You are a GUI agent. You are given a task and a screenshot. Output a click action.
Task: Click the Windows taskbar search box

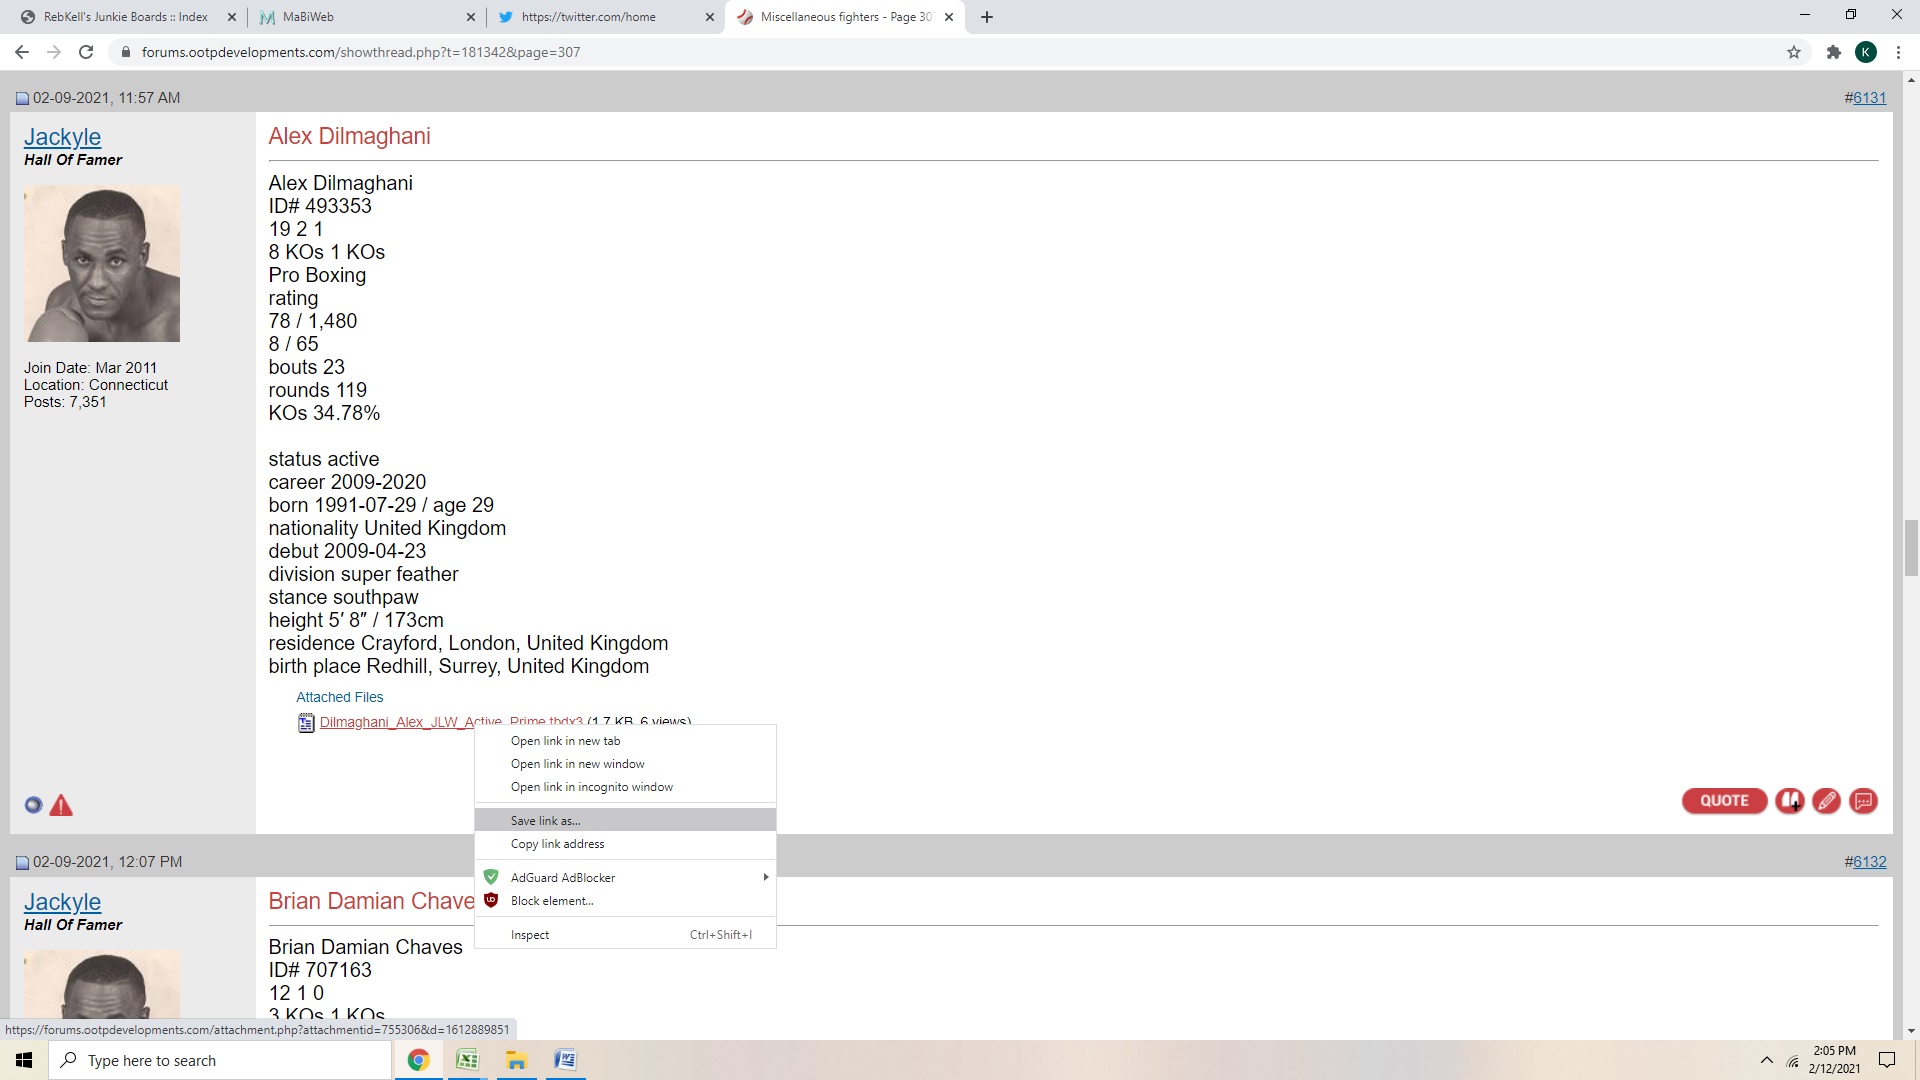coord(220,1060)
